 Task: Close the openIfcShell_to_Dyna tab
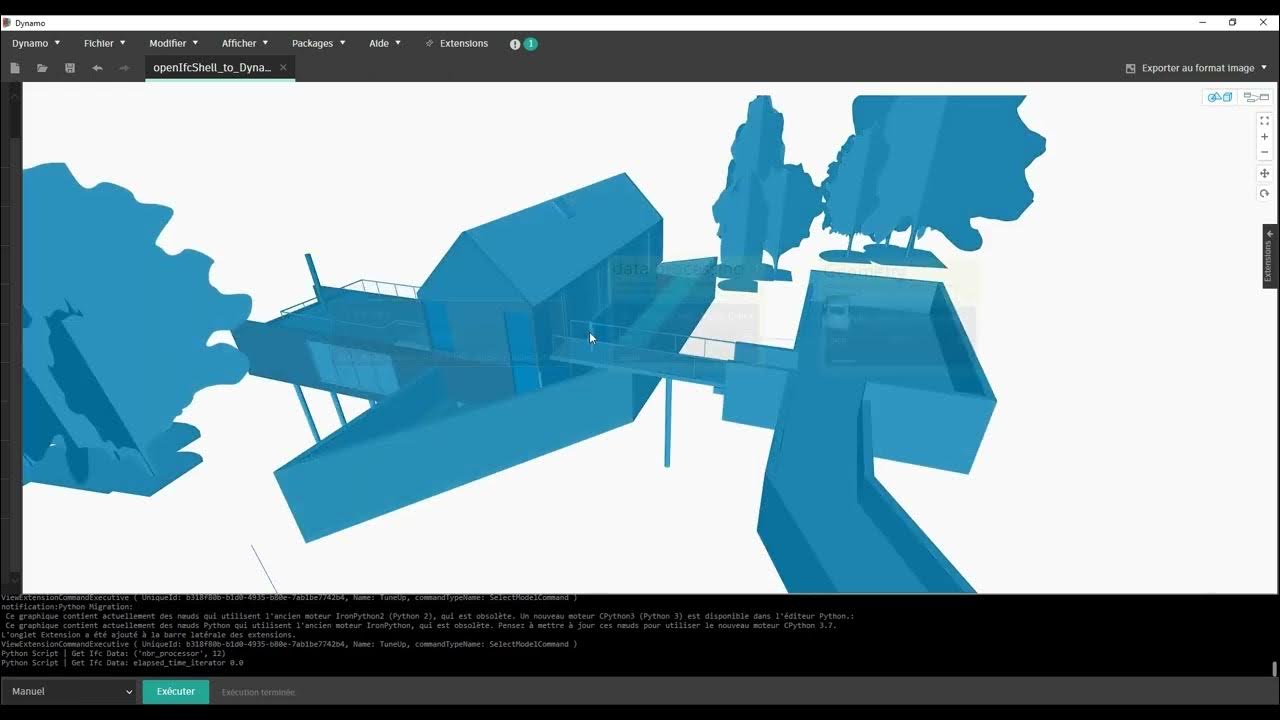click(x=283, y=68)
